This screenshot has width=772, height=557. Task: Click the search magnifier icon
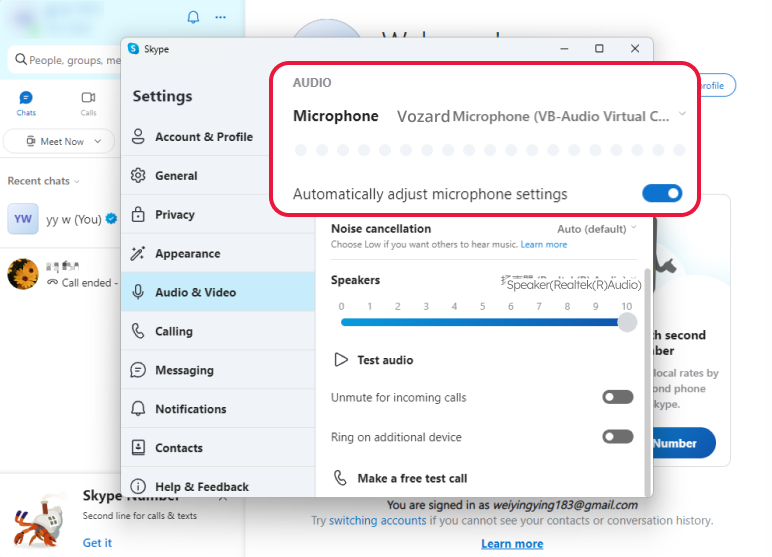[21, 60]
